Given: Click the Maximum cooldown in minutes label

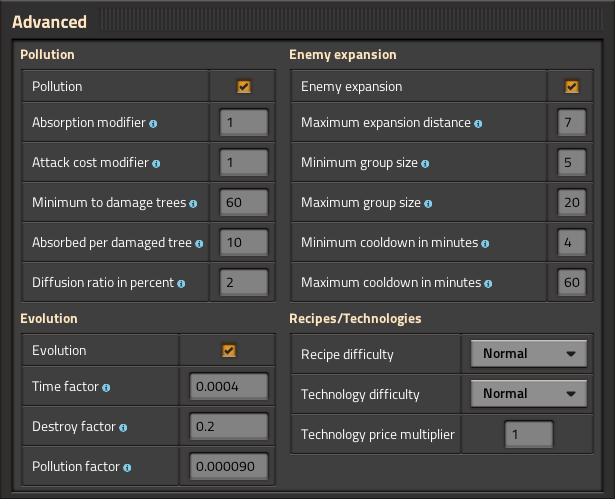Looking at the screenshot, I should coord(391,283).
